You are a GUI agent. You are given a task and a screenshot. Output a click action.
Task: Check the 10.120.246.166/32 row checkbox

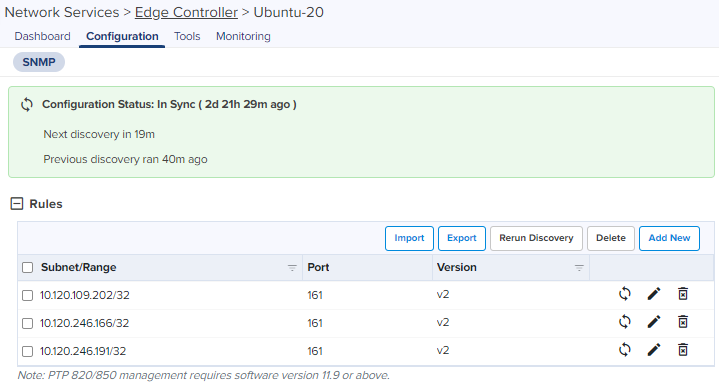point(28,324)
